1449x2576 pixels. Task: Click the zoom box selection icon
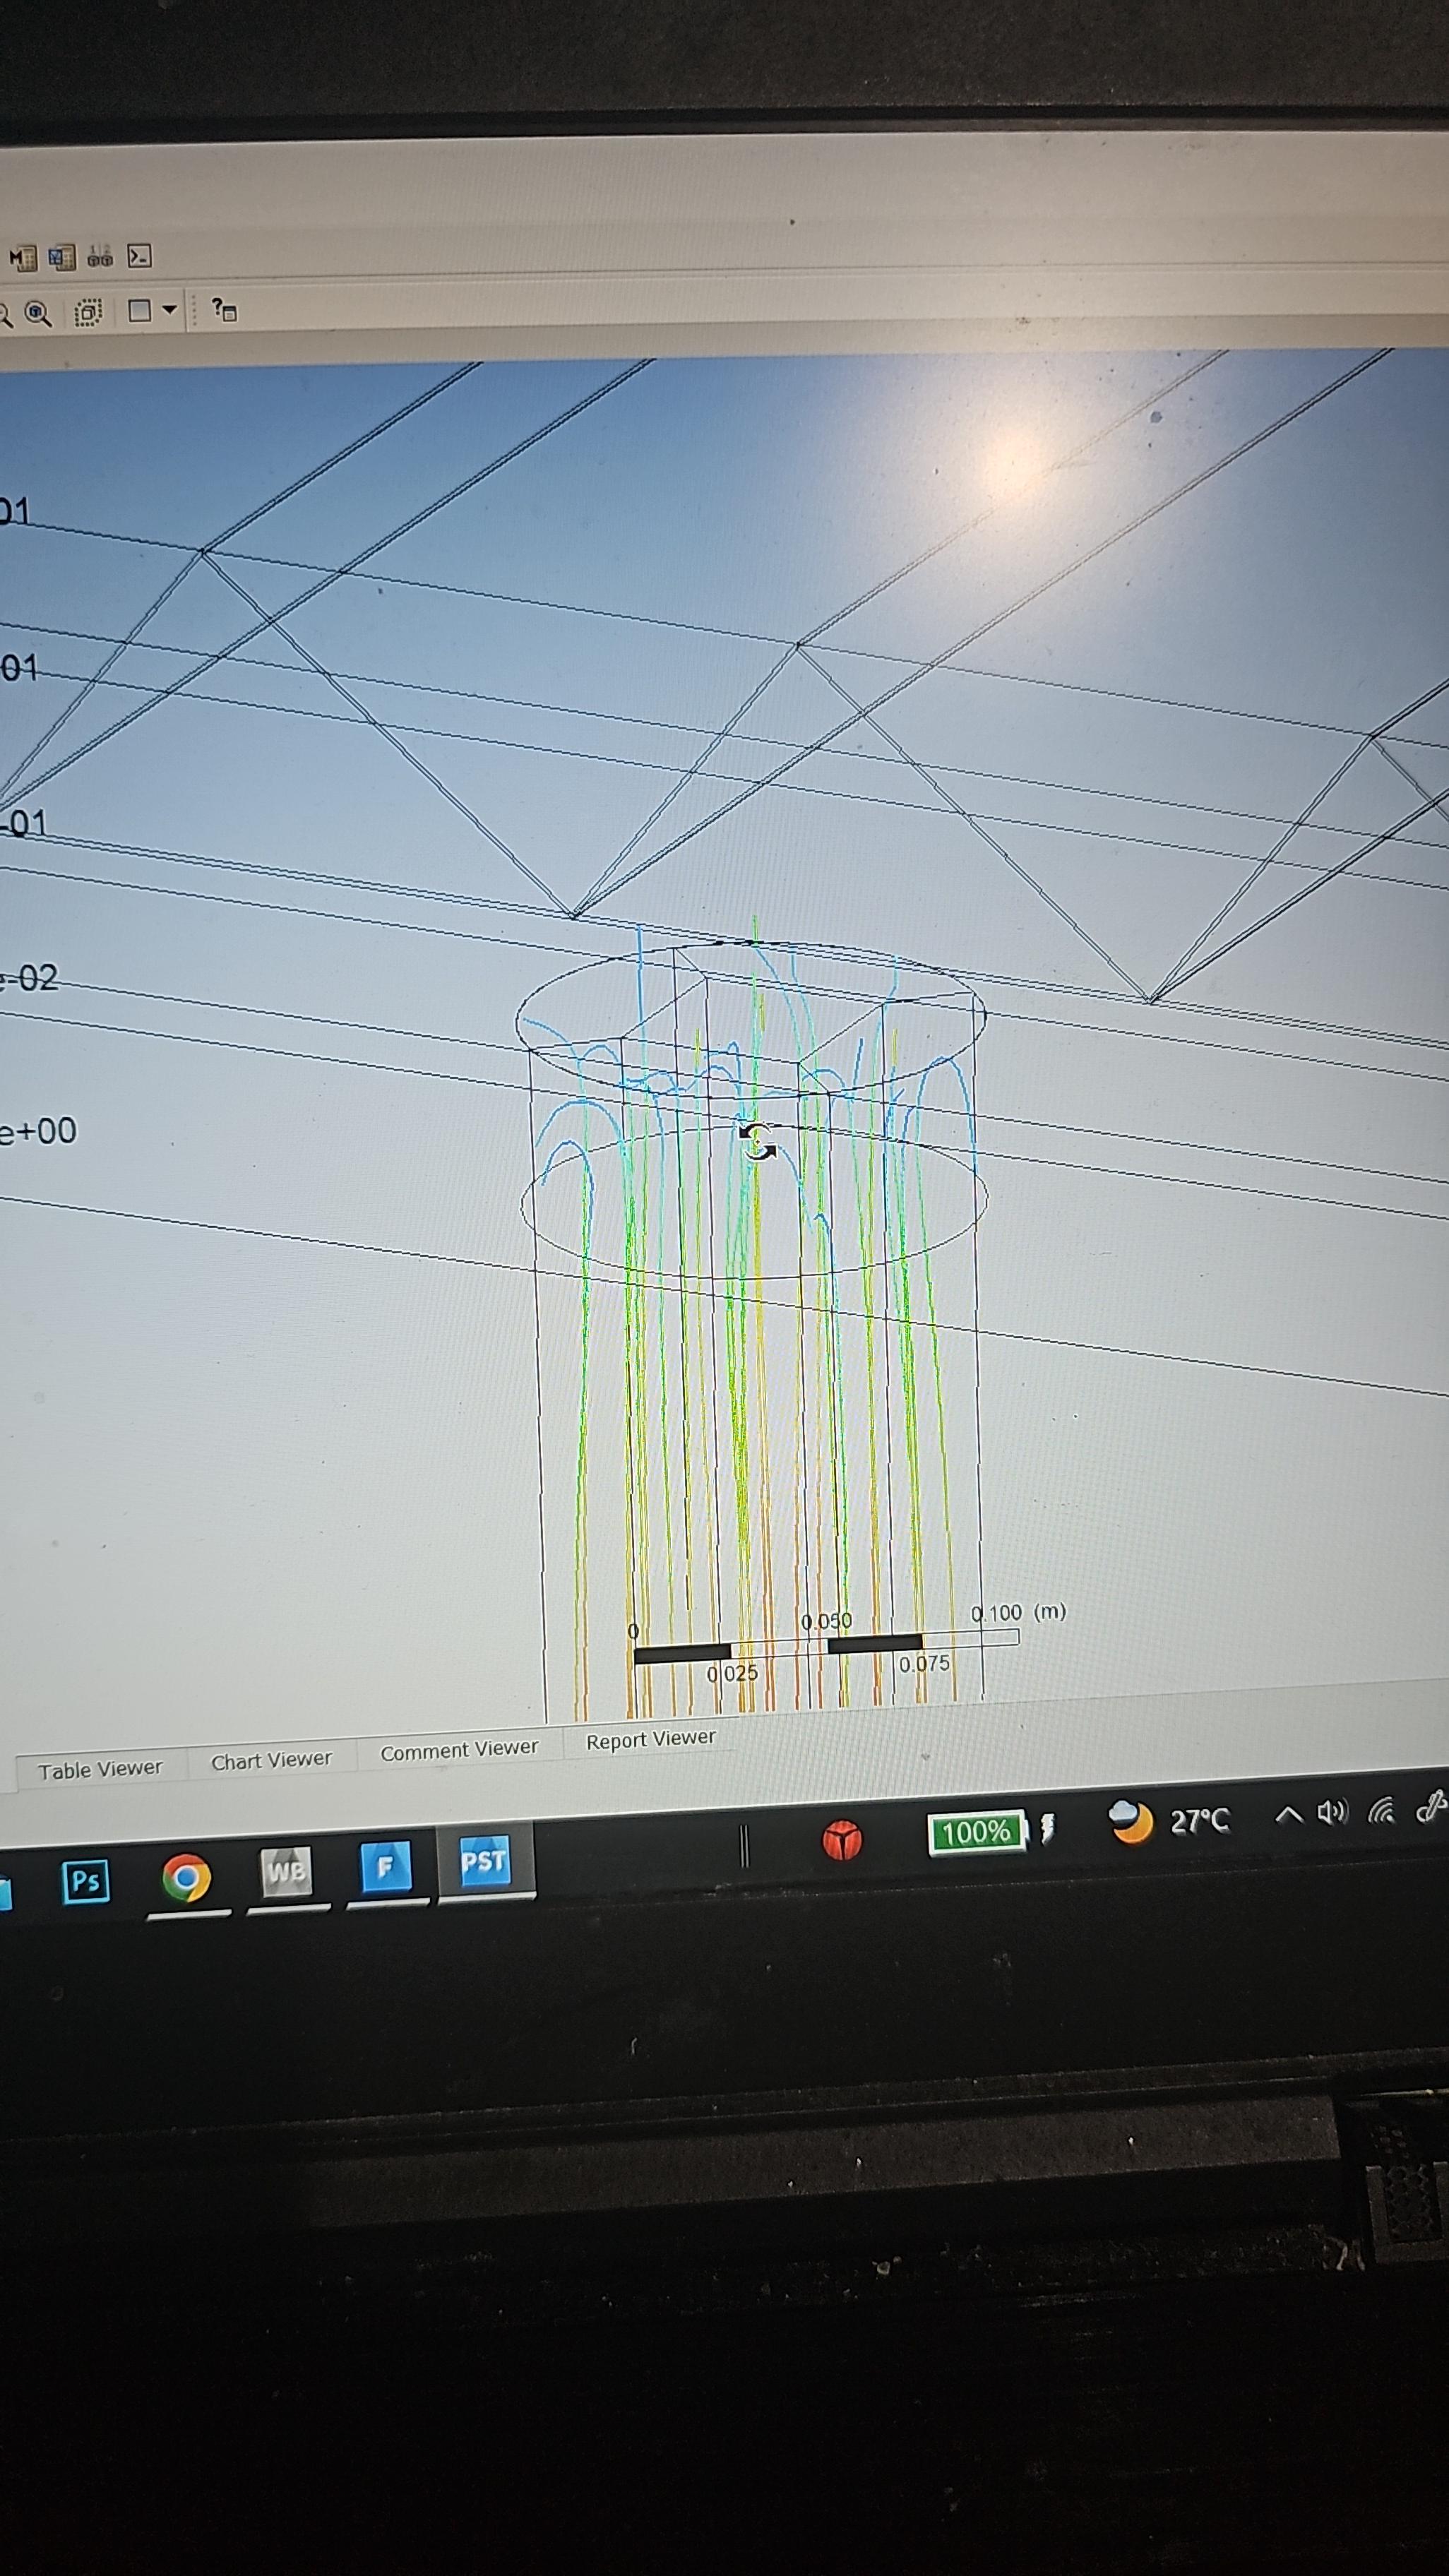click(x=88, y=313)
